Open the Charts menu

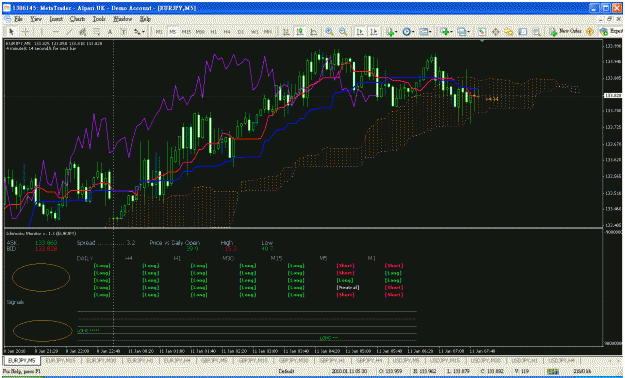[77, 19]
